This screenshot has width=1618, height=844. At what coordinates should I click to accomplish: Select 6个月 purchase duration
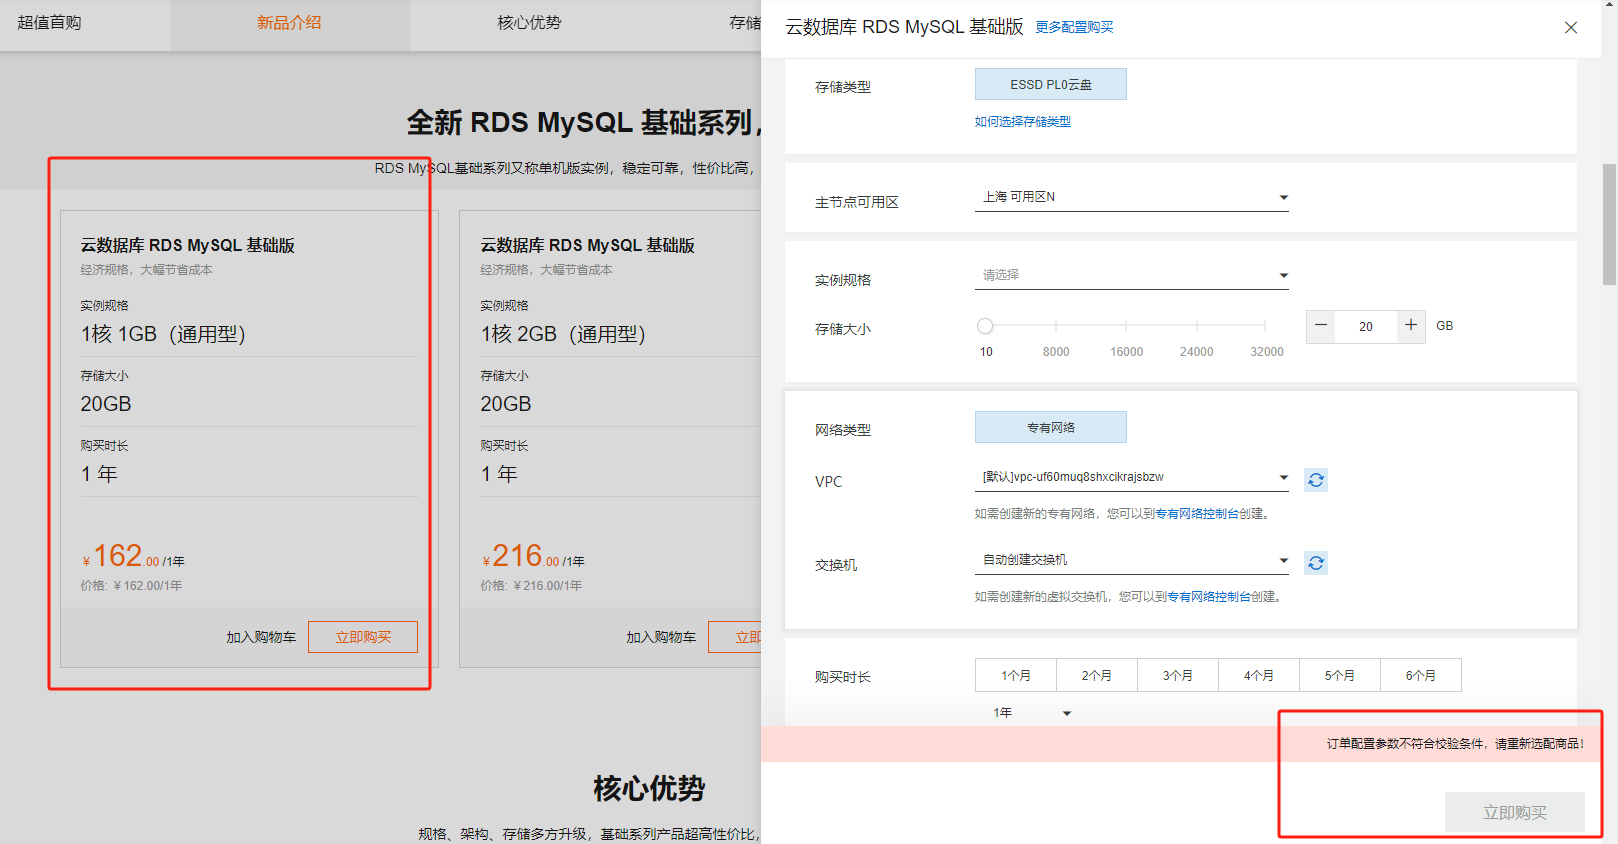click(1421, 675)
